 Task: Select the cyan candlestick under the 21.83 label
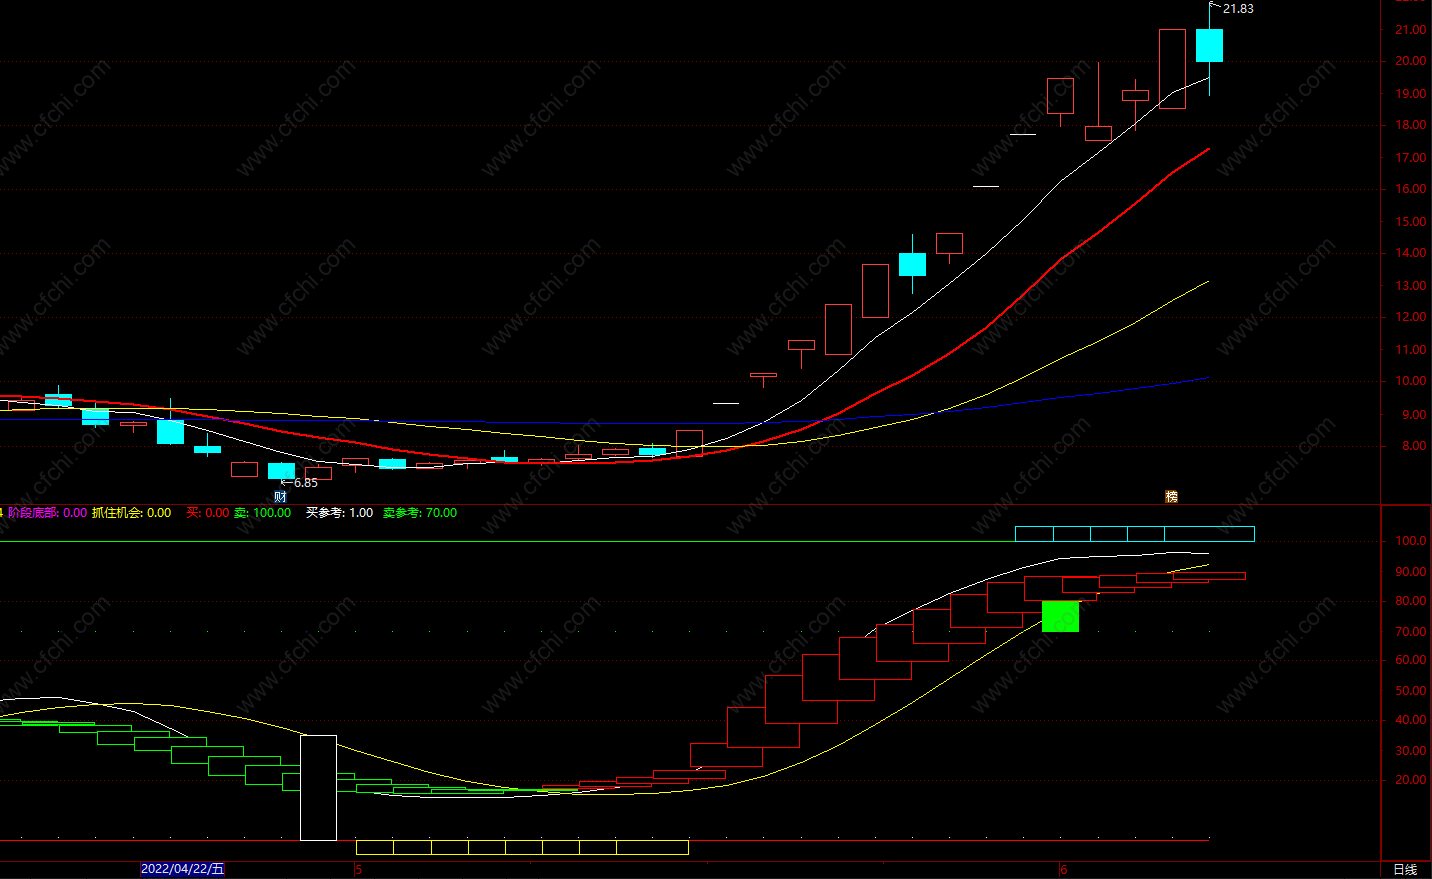1209,46
